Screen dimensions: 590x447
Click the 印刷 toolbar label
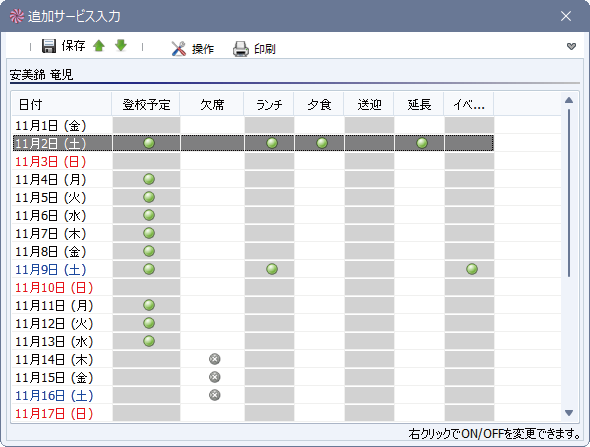click(x=265, y=49)
